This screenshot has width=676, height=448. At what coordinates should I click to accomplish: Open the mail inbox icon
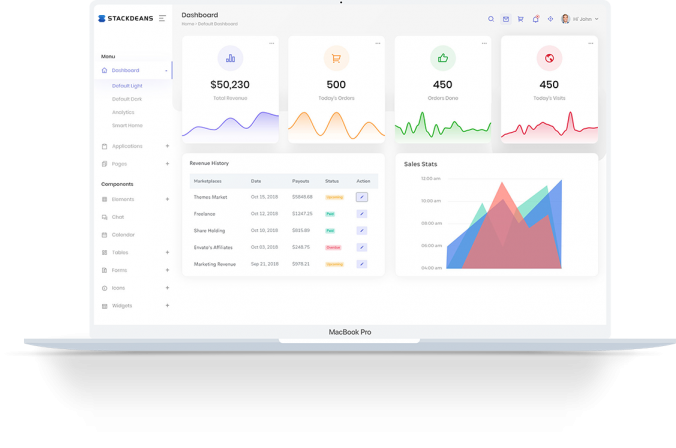point(506,19)
